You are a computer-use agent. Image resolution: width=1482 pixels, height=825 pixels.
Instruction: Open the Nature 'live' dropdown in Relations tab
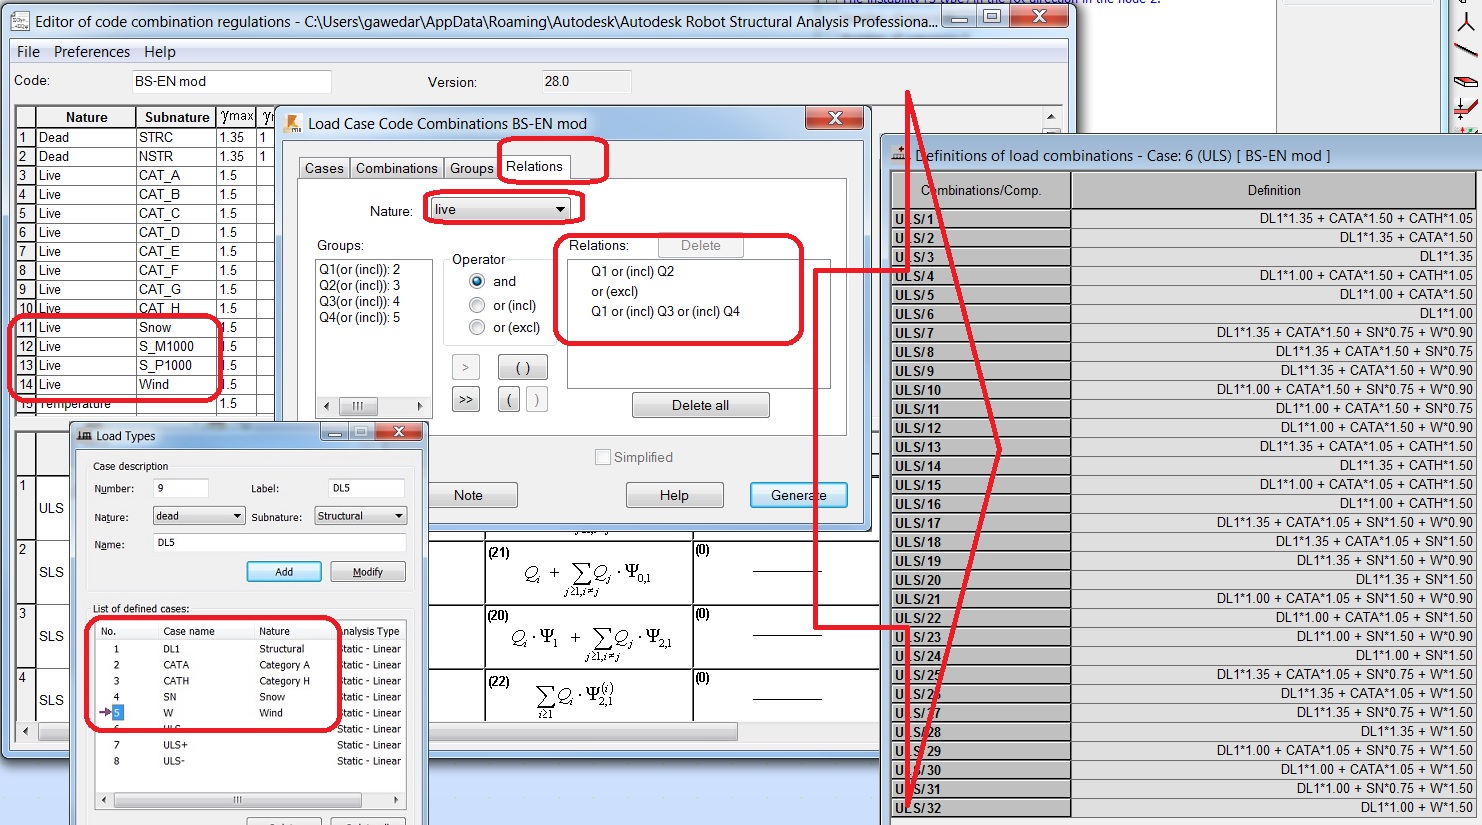(500, 209)
